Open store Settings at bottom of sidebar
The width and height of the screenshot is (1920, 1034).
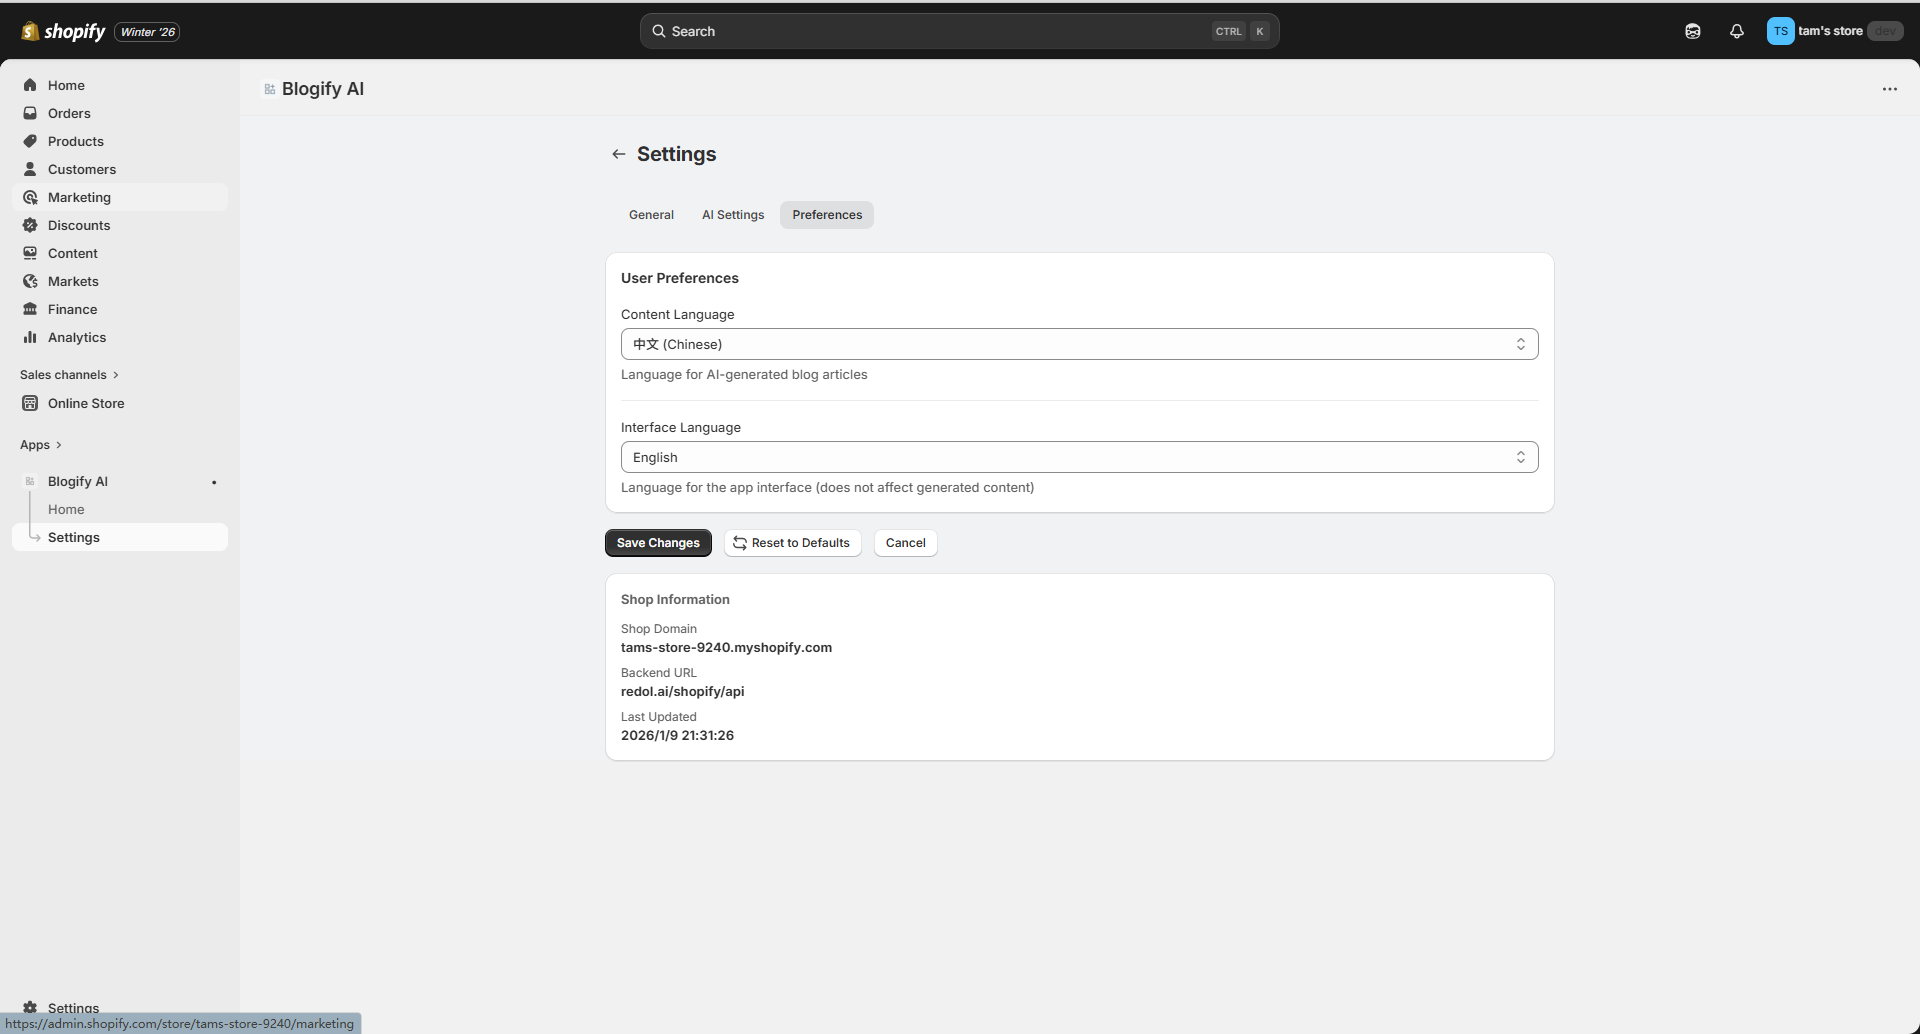[x=73, y=1007]
